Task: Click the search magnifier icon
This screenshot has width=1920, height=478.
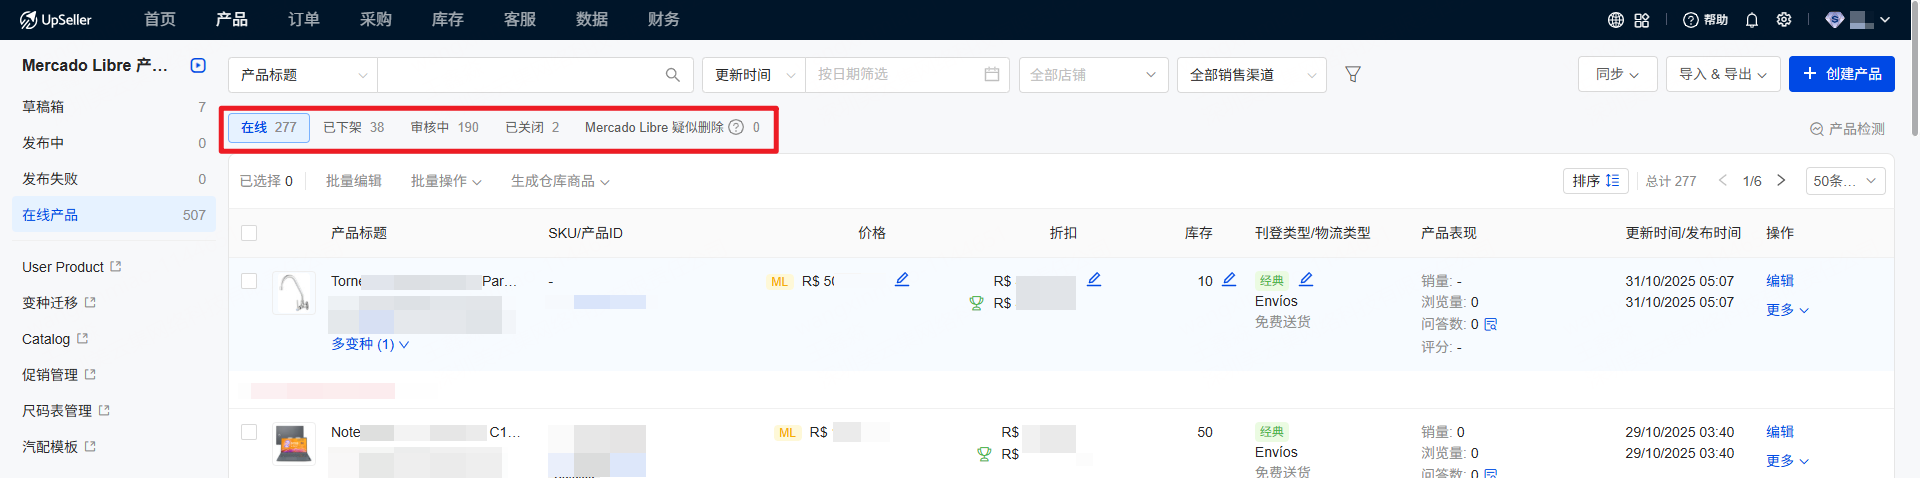Action: click(x=673, y=75)
